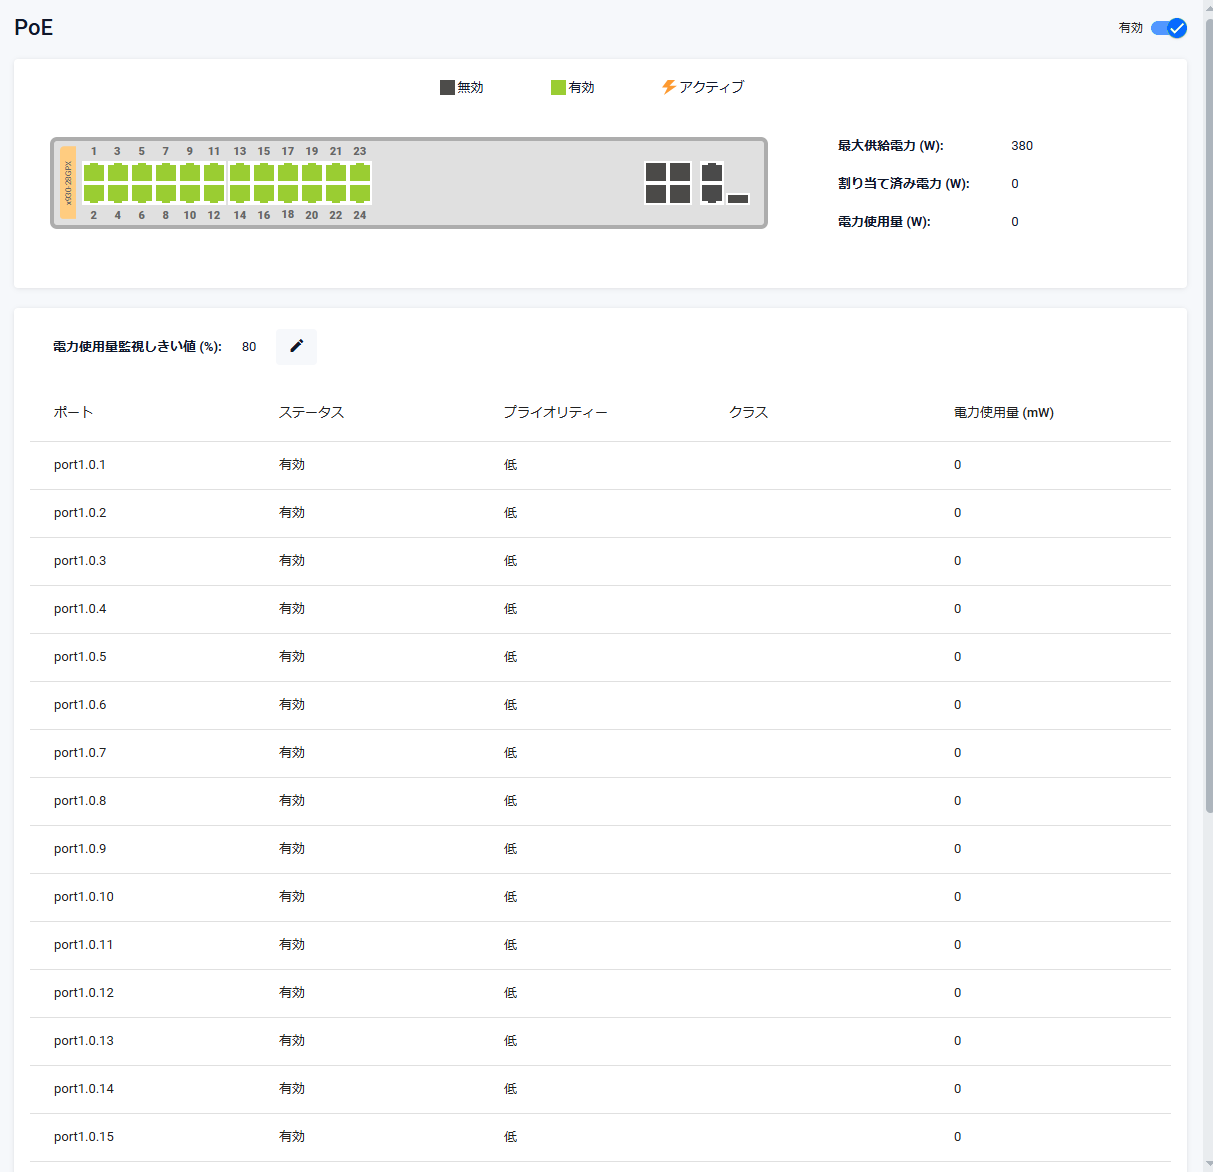This screenshot has width=1213, height=1172.
Task: Select port 24 on the switch diagram
Action: pyautogui.click(x=360, y=194)
